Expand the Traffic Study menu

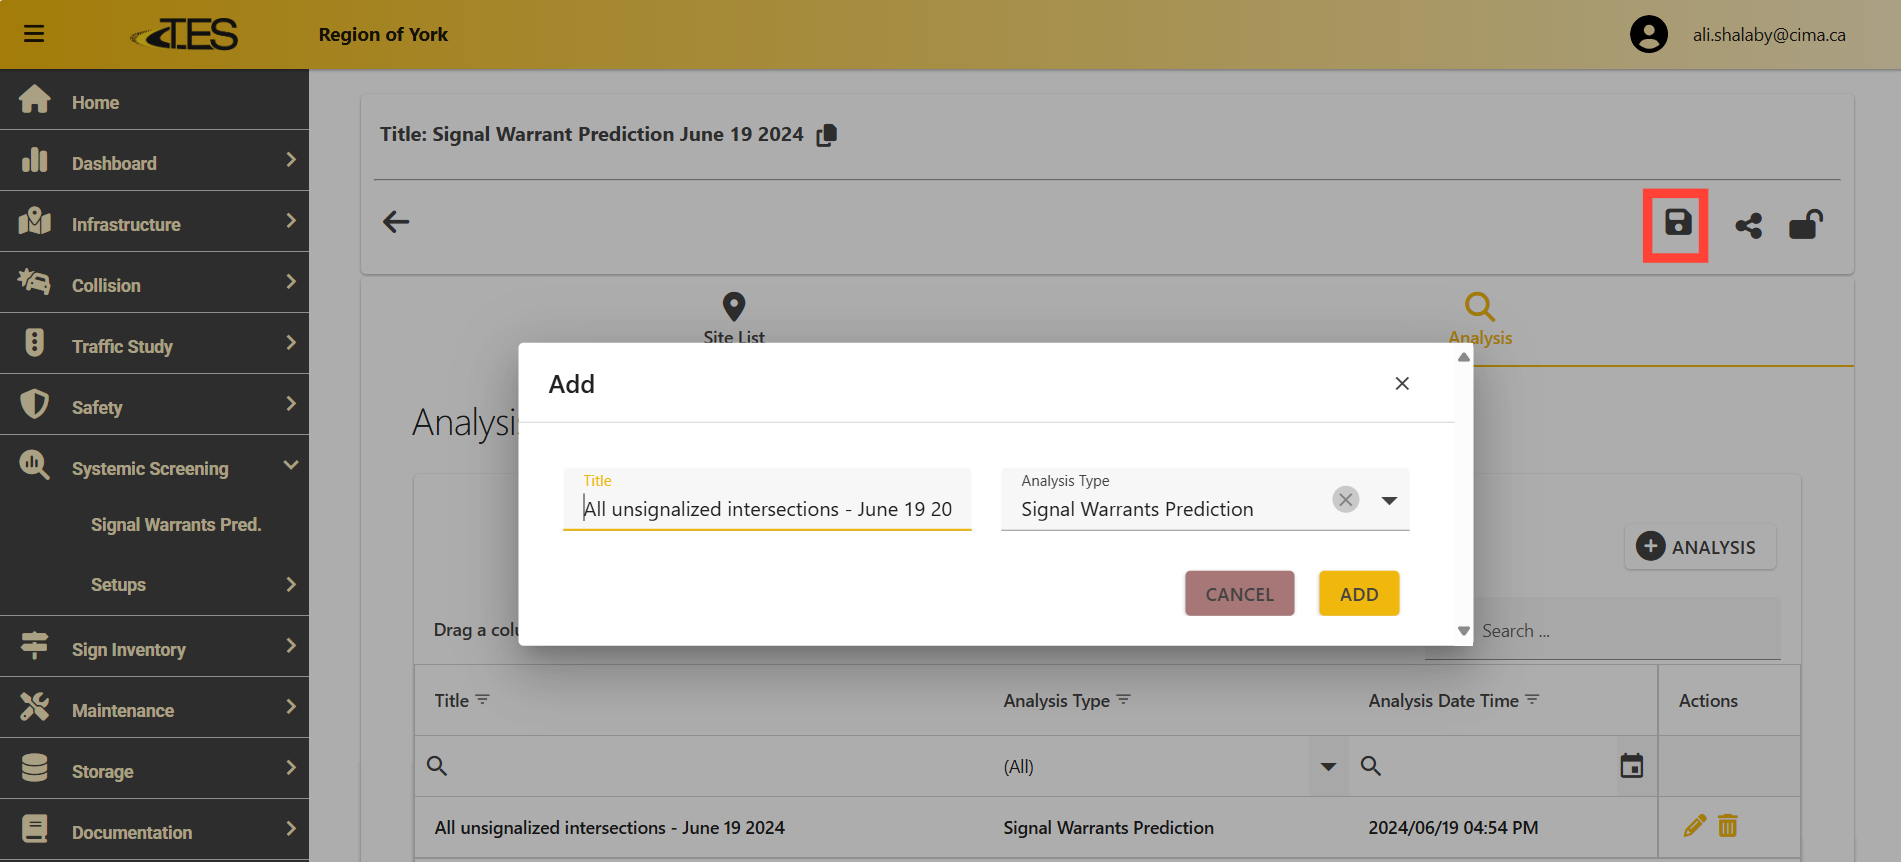[x=290, y=344]
